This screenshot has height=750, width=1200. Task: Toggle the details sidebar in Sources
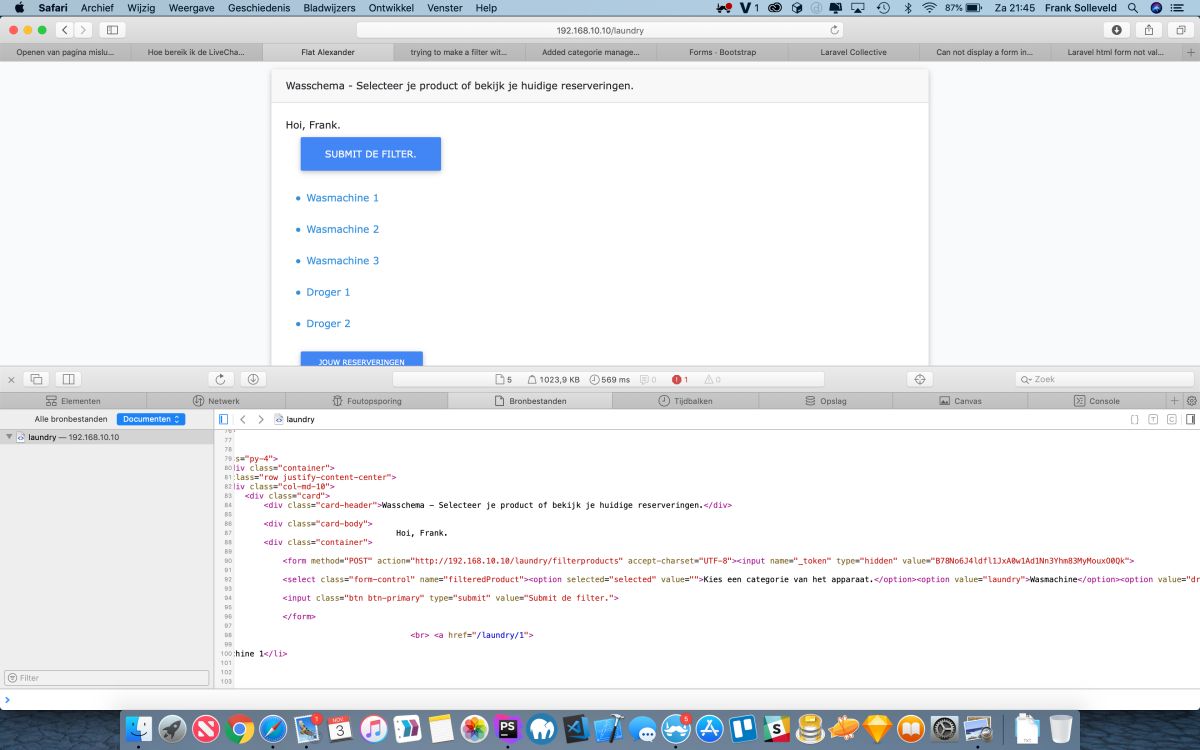coord(1190,419)
